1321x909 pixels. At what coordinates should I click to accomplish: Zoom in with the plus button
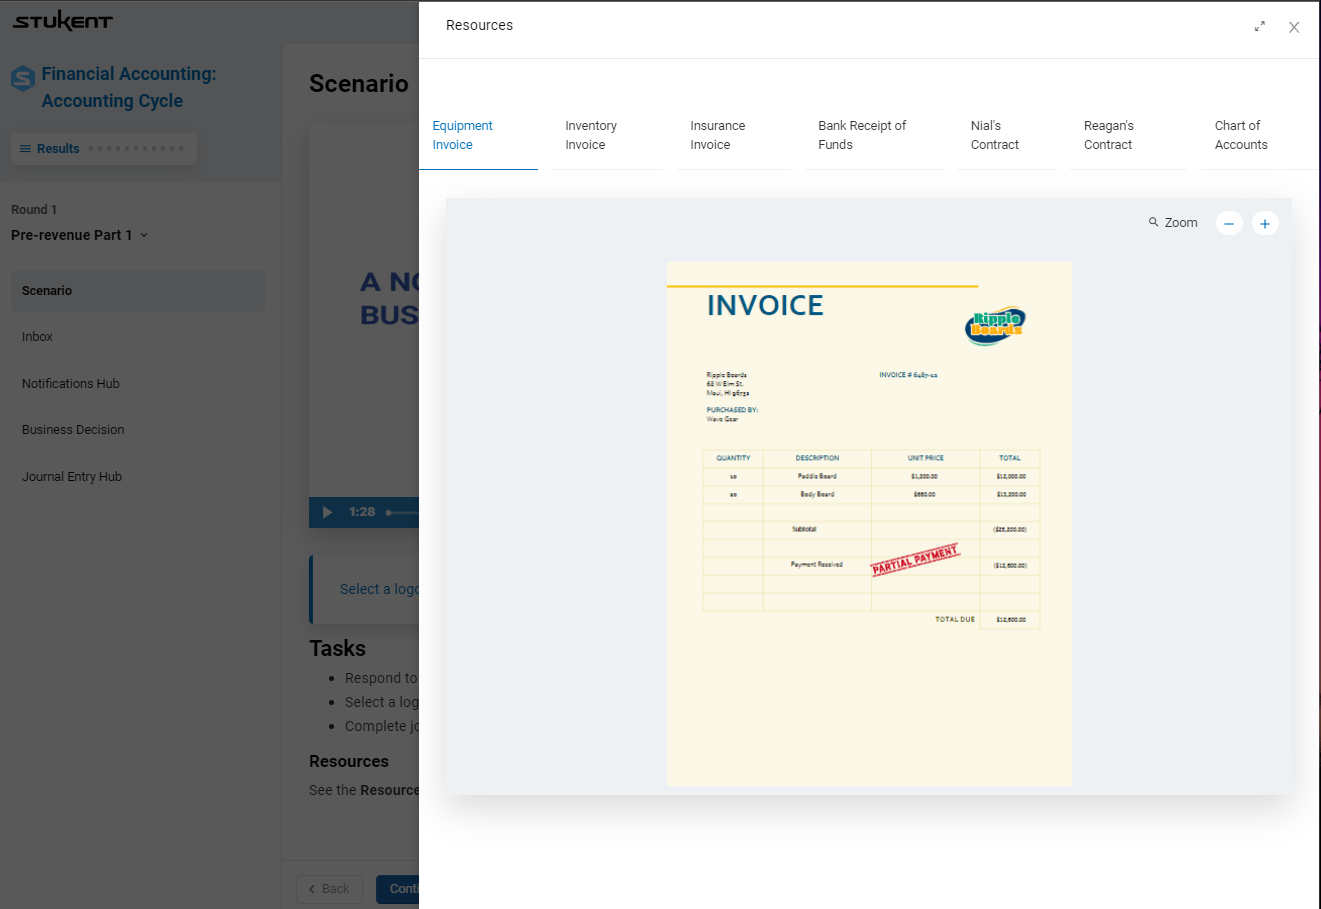pyautogui.click(x=1265, y=223)
